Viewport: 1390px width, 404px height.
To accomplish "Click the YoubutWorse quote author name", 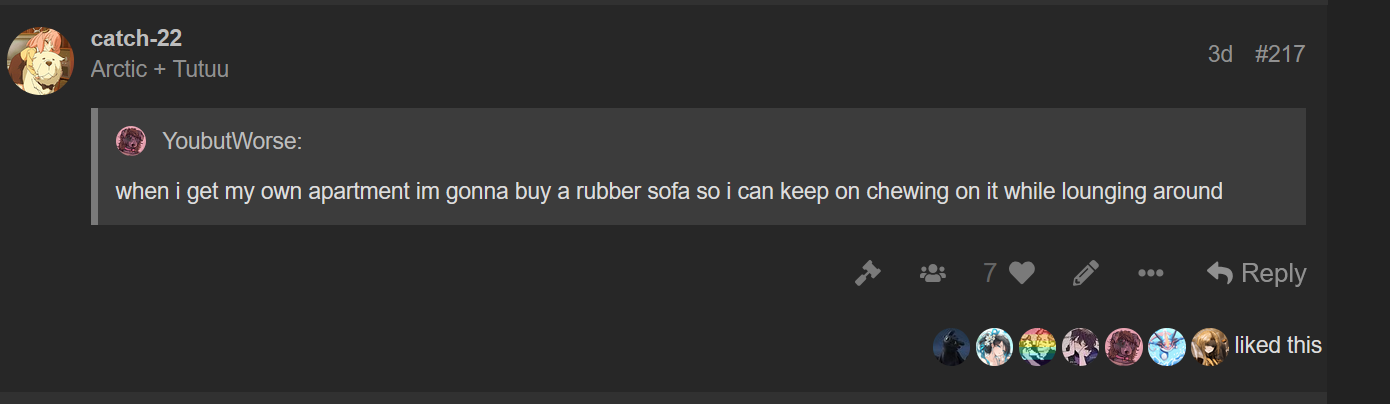I will coord(231,141).
